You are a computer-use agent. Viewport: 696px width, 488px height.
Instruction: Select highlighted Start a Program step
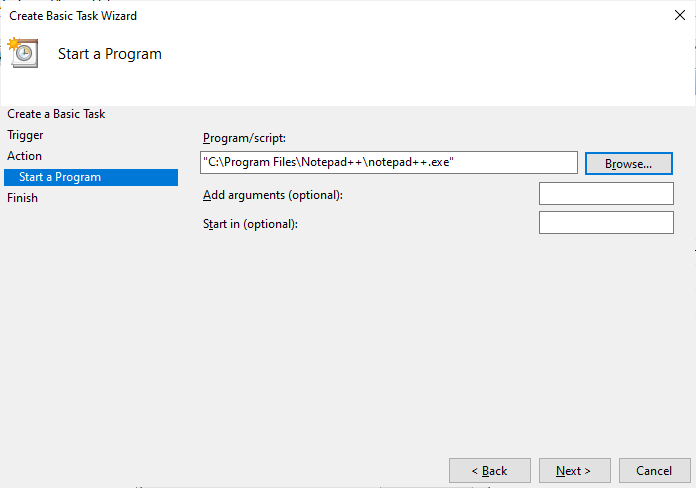point(91,177)
